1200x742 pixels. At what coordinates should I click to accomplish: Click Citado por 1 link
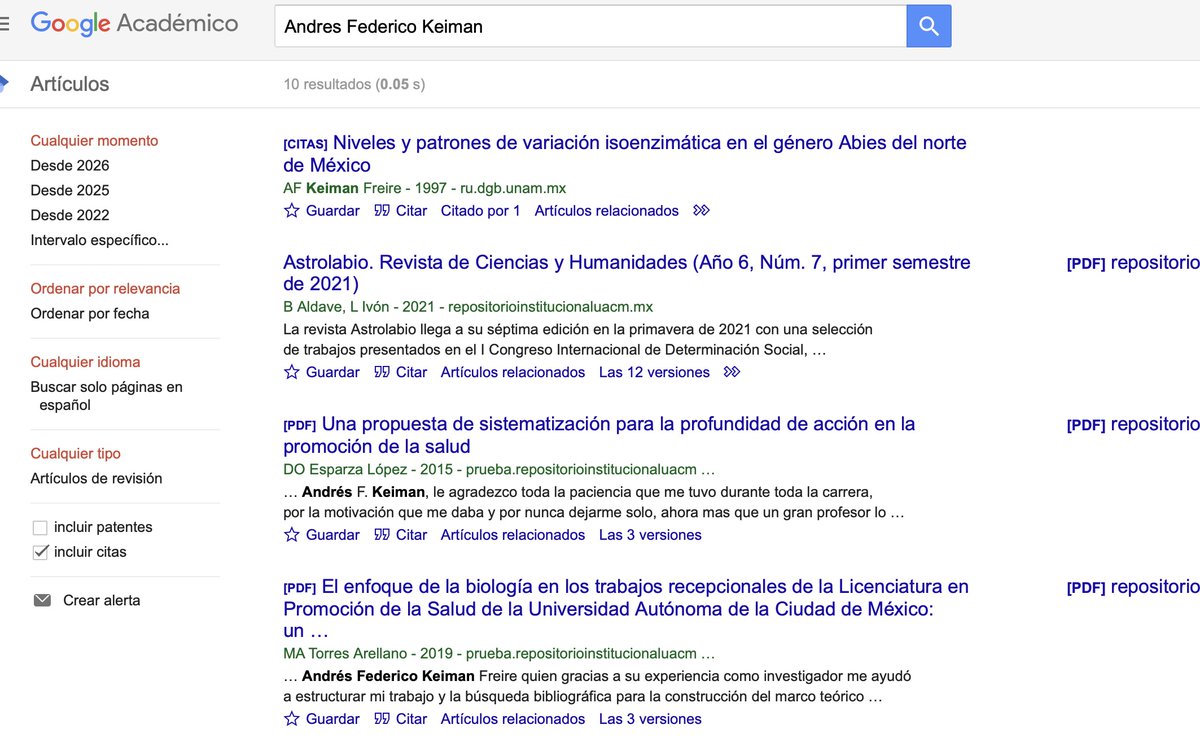pyautogui.click(x=481, y=211)
